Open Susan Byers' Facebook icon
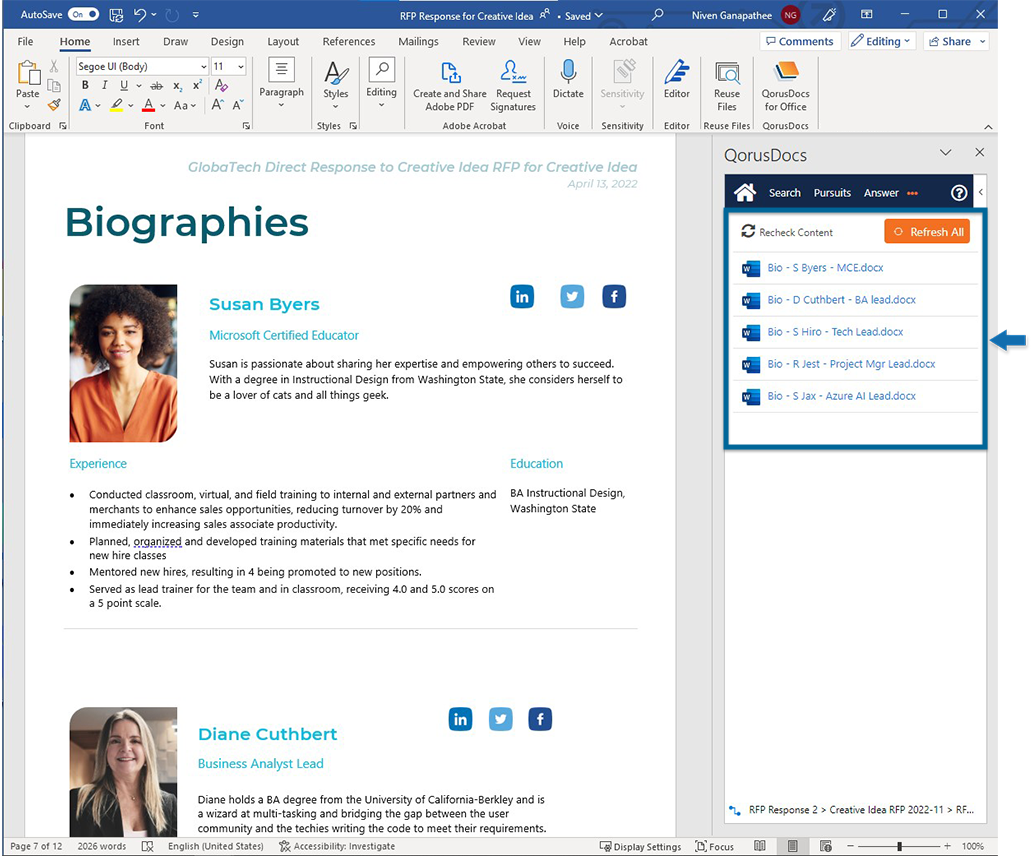Image resolution: width=1031 pixels, height=856 pixels. pyautogui.click(x=614, y=297)
